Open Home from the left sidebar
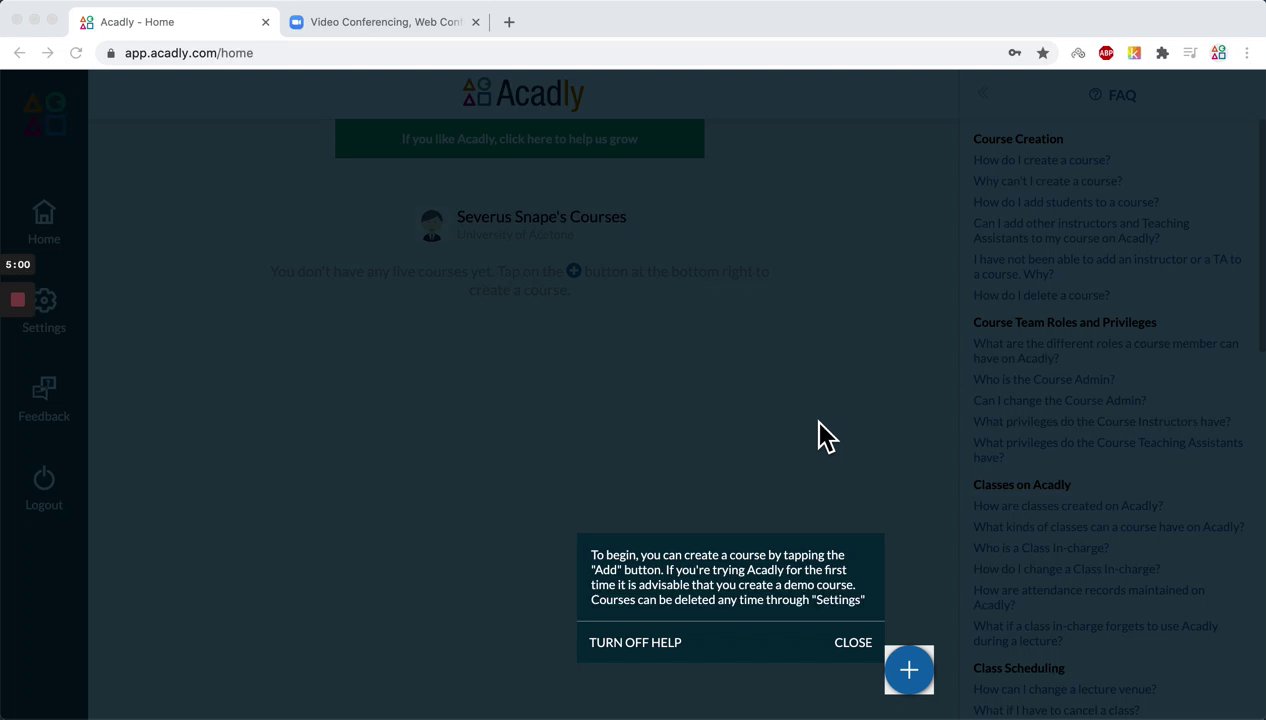Image resolution: width=1266 pixels, height=720 pixels. coord(44,223)
